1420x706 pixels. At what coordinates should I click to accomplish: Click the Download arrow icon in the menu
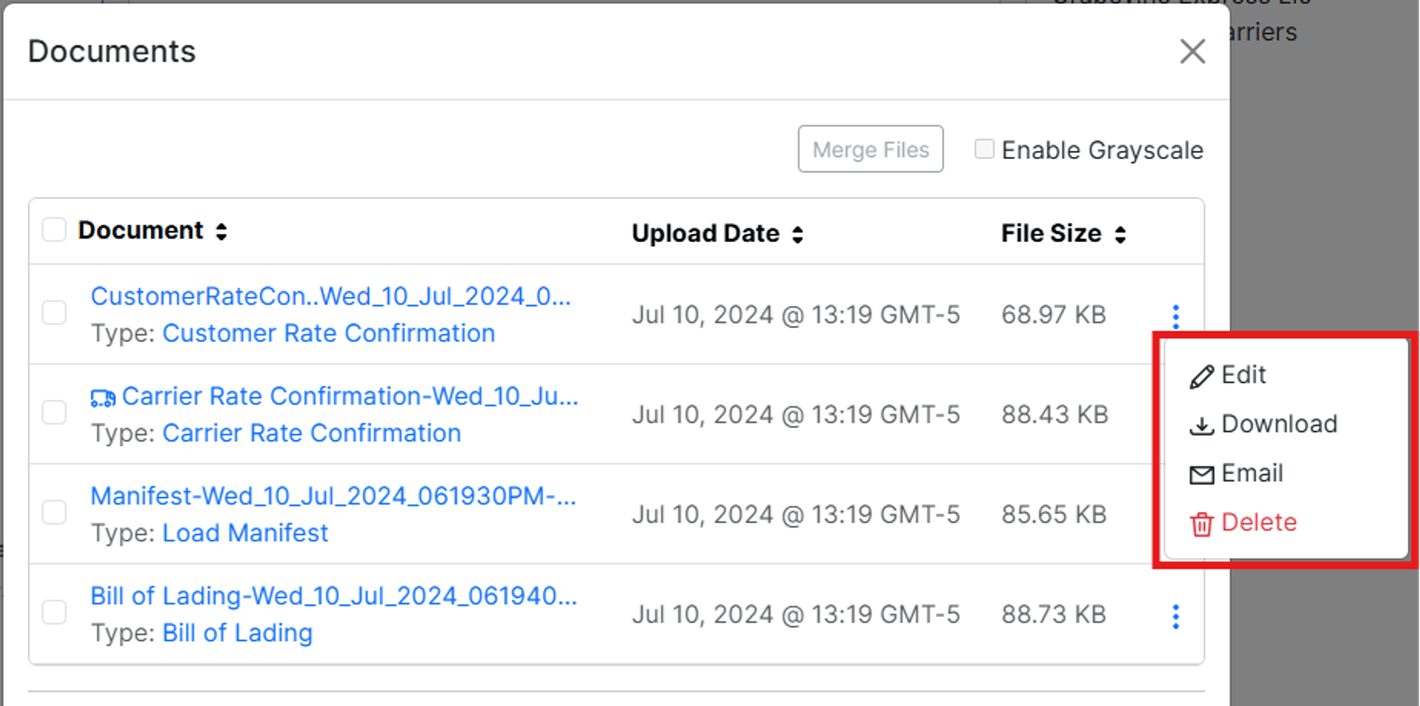pos(1201,425)
